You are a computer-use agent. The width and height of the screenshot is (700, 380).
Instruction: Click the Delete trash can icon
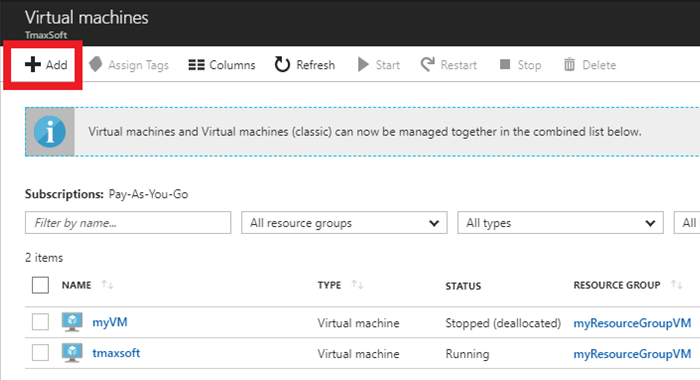point(569,64)
